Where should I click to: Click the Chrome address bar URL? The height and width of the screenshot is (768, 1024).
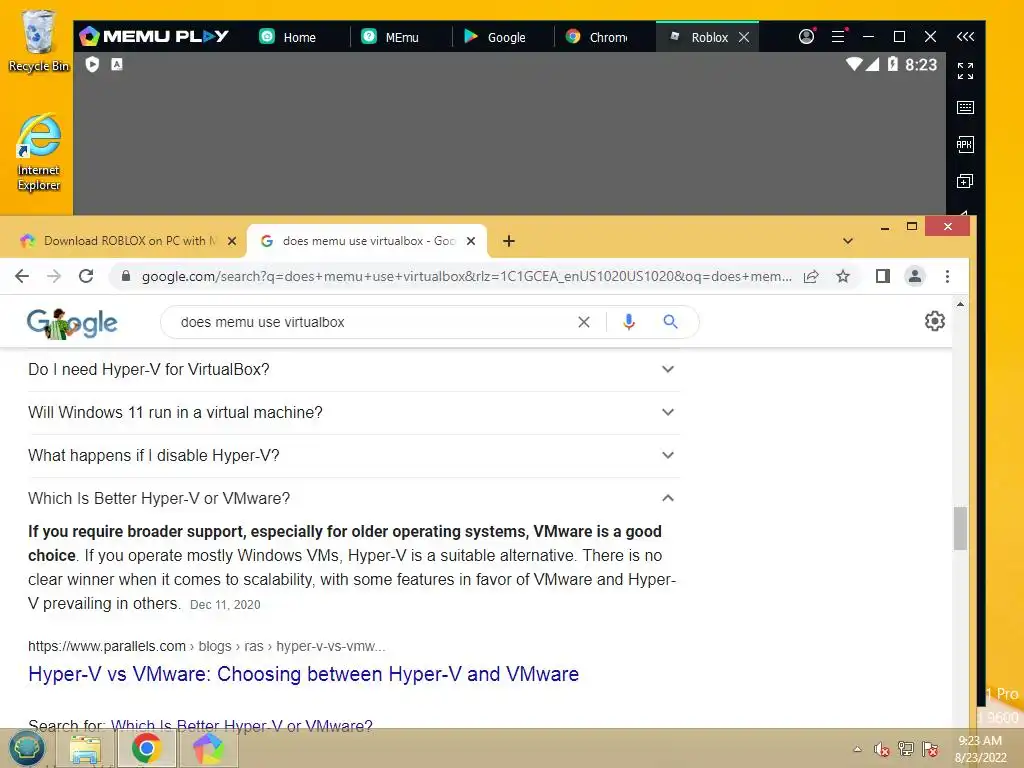[x=466, y=276]
